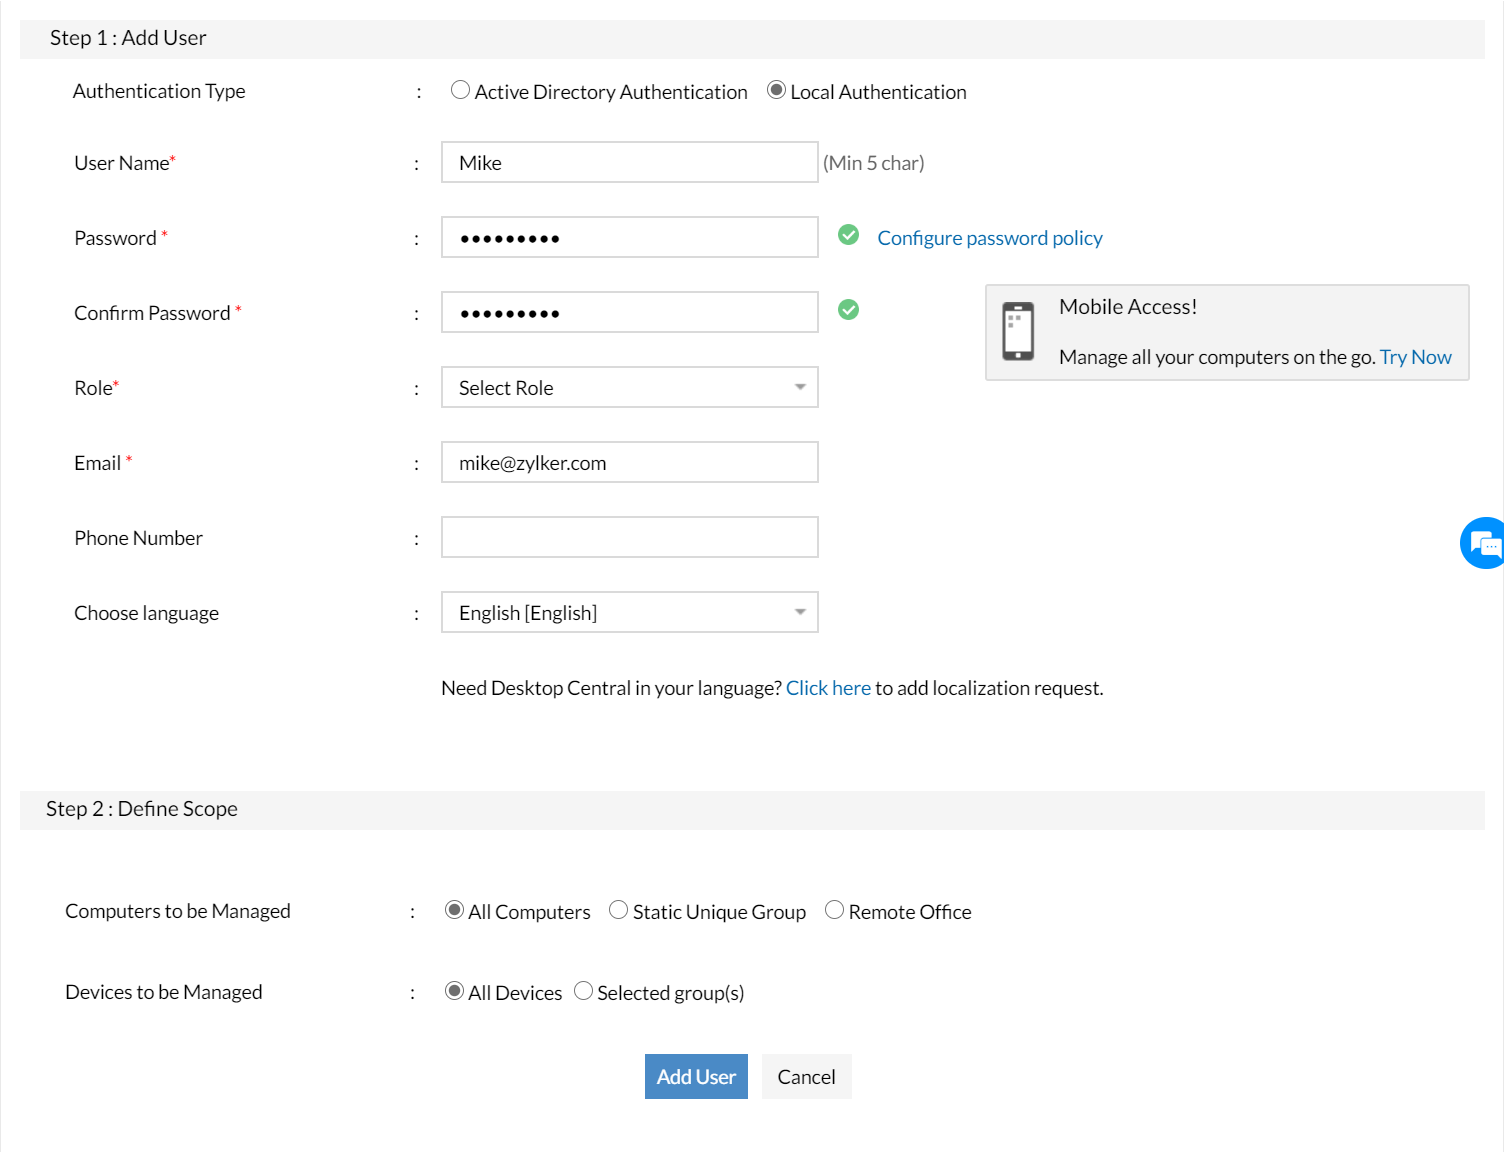This screenshot has height=1152, width=1504.
Task: Select All Devices radio button
Action: coord(454,991)
